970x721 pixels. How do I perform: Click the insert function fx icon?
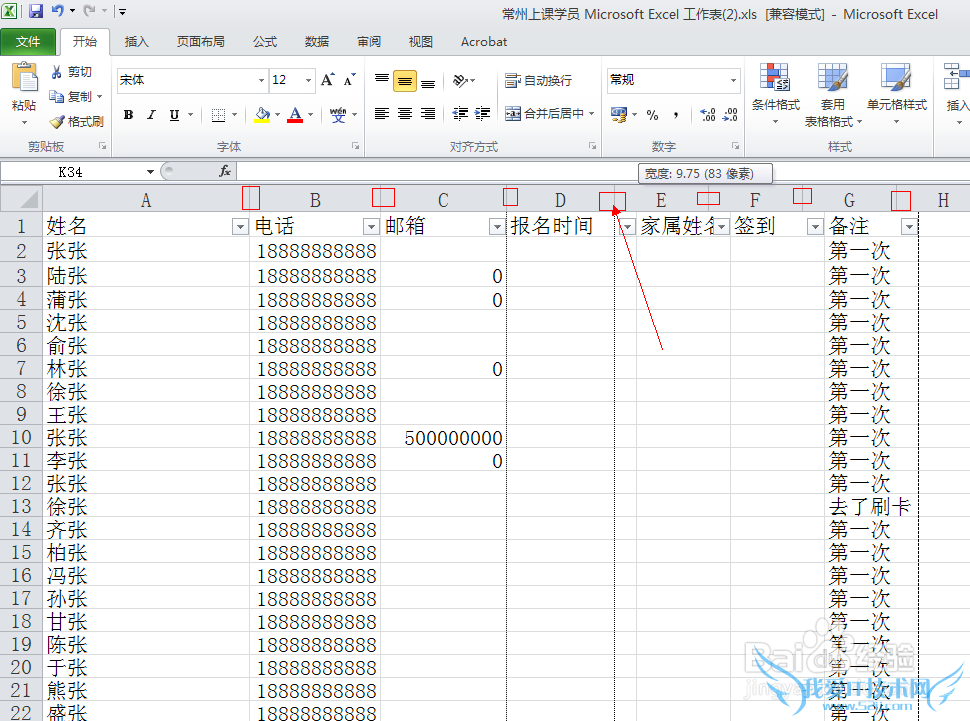[x=225, y=172]
